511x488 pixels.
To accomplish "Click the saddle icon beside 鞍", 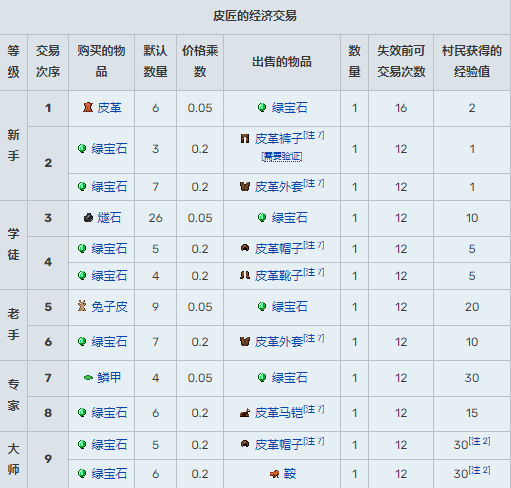I will click(x=274, y=474).
